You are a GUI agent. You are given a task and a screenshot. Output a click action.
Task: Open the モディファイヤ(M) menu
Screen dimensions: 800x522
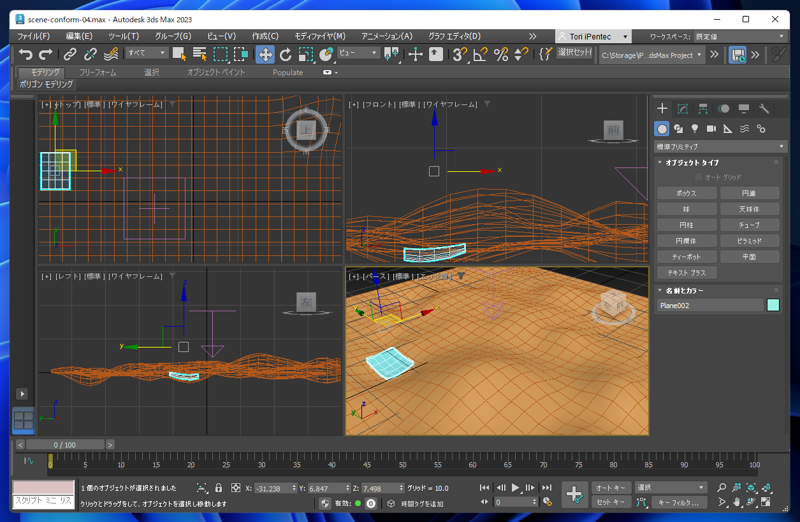(320, 36)
